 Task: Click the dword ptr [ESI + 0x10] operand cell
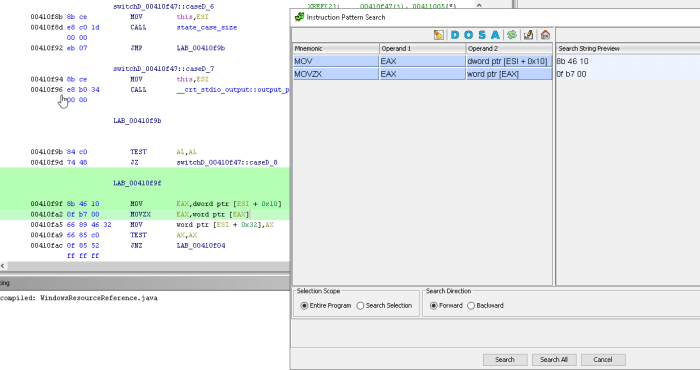tap(509, 61)
